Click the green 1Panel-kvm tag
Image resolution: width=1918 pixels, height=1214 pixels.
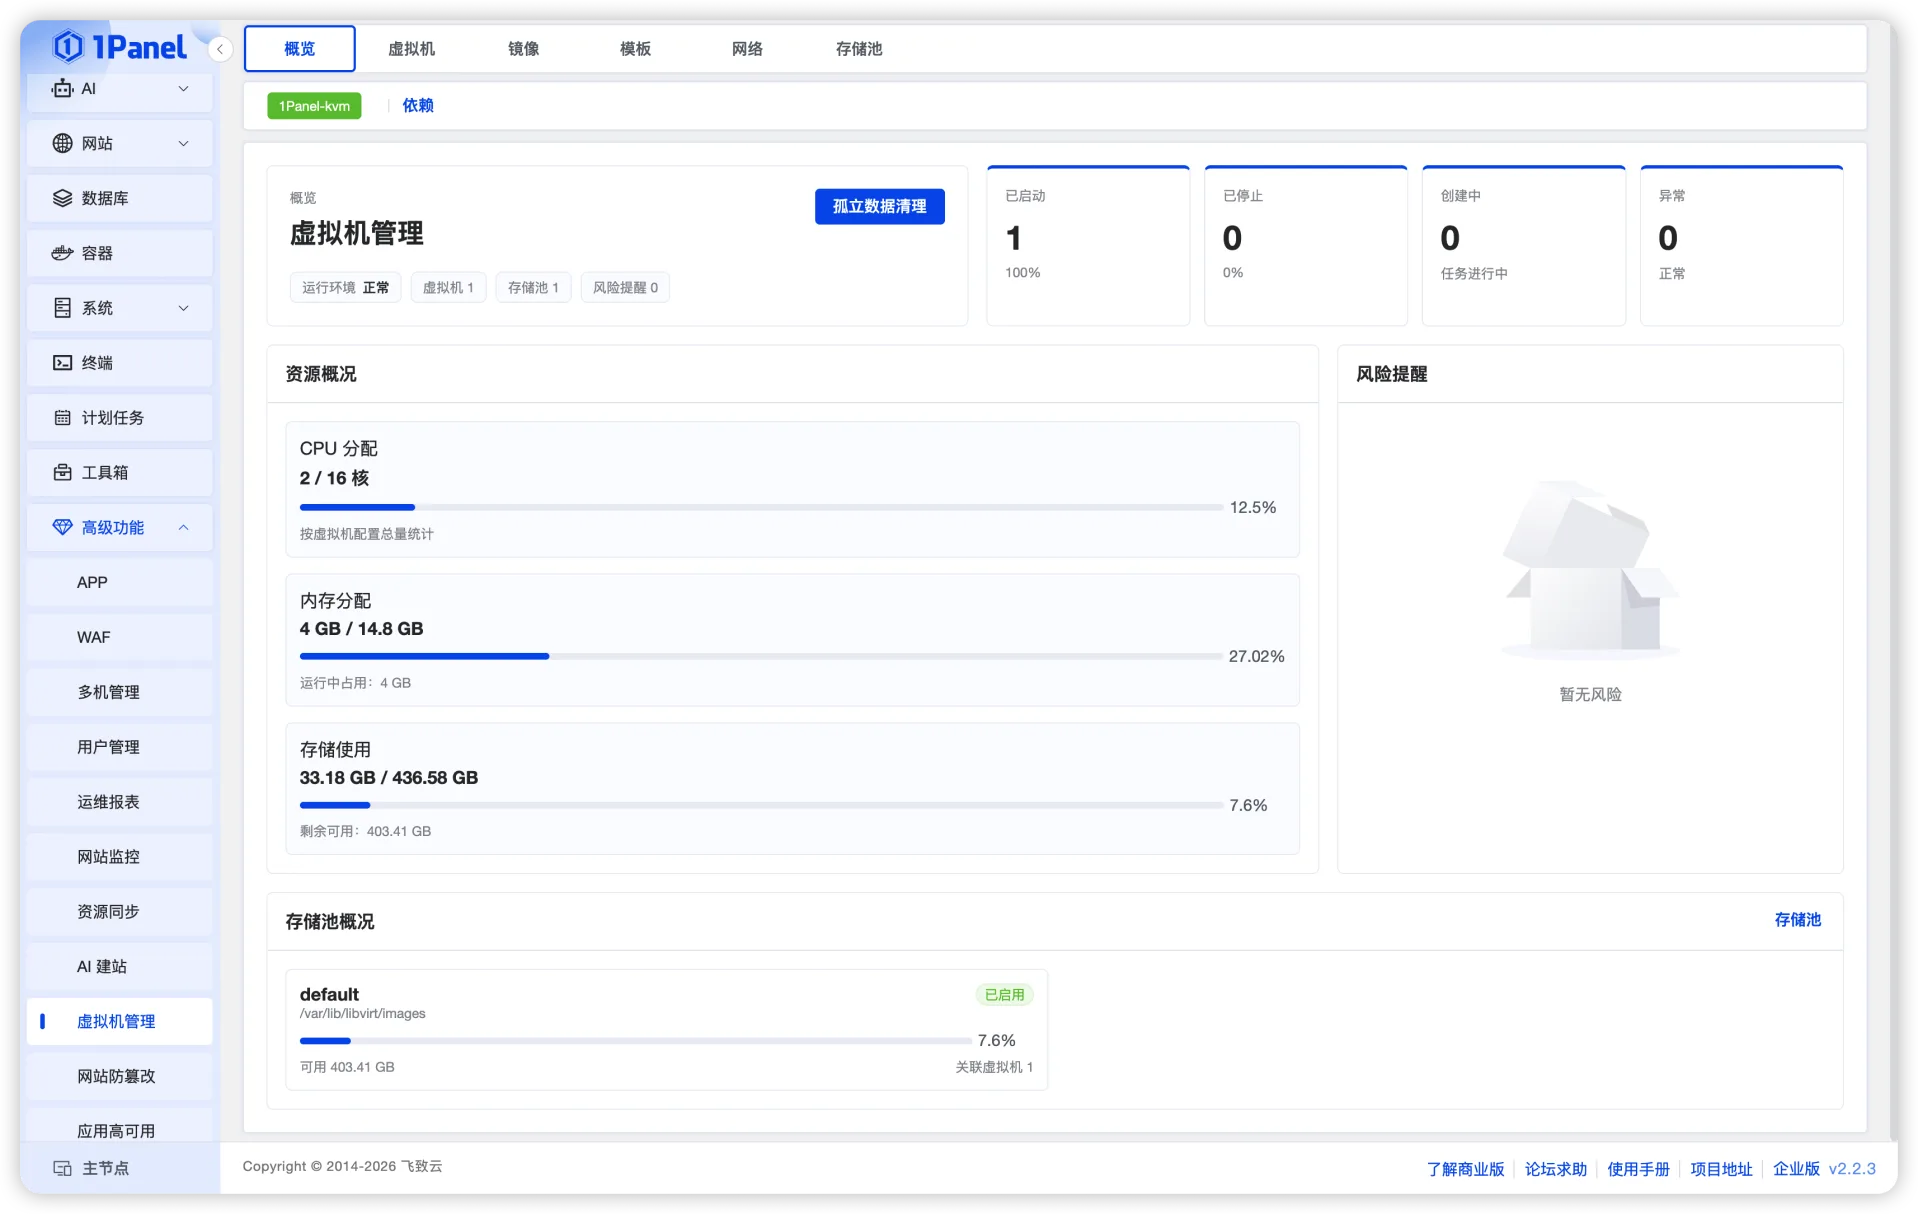tap(314, 106)
